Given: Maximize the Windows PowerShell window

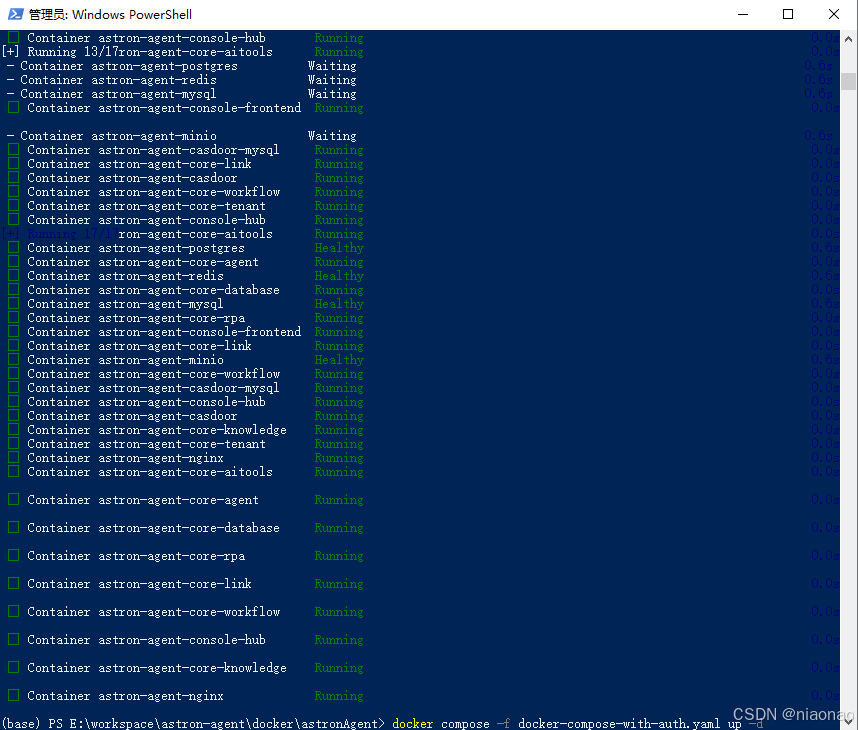Looking at the screenshot, I should tap(788, 14).
